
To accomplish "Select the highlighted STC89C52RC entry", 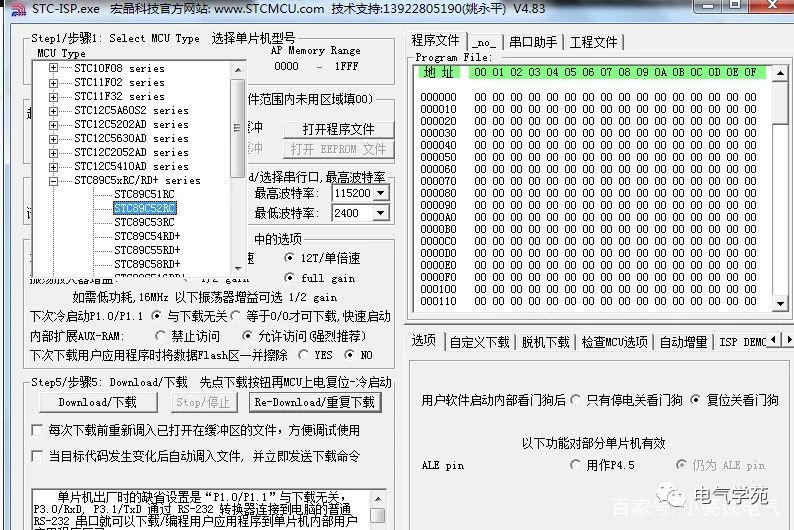I will pos(145,208).
